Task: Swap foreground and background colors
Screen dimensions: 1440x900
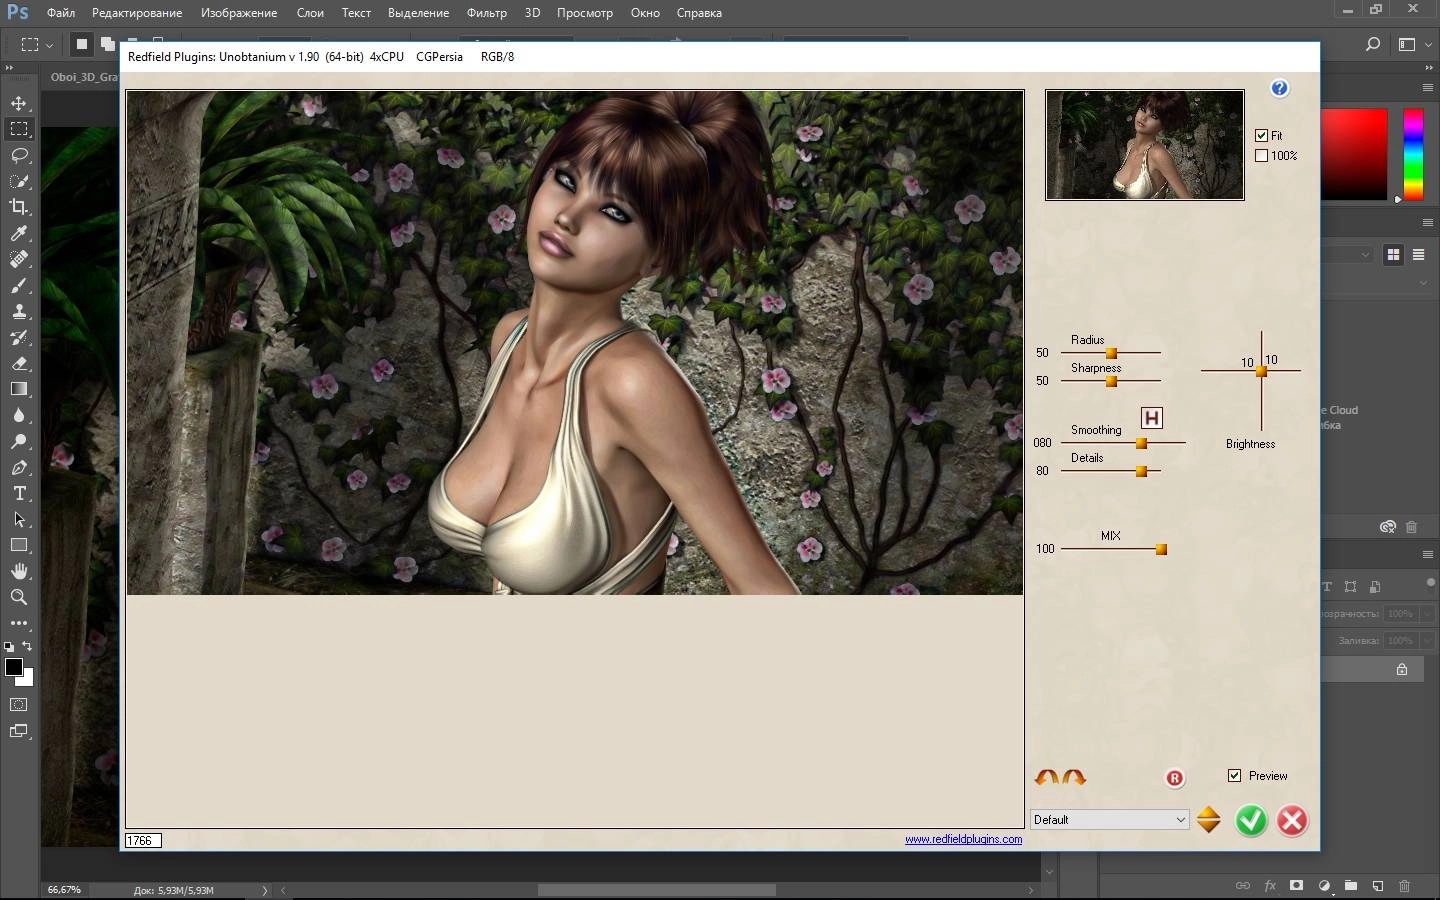Action: coord(27,646)
